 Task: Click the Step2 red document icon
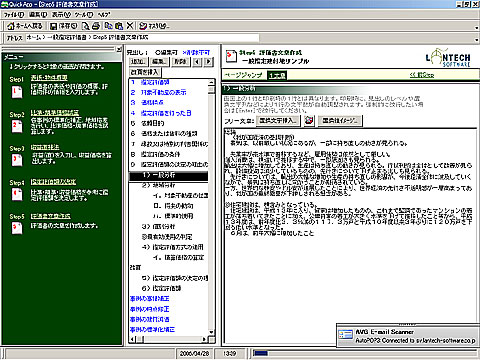[x=17, y=127]
